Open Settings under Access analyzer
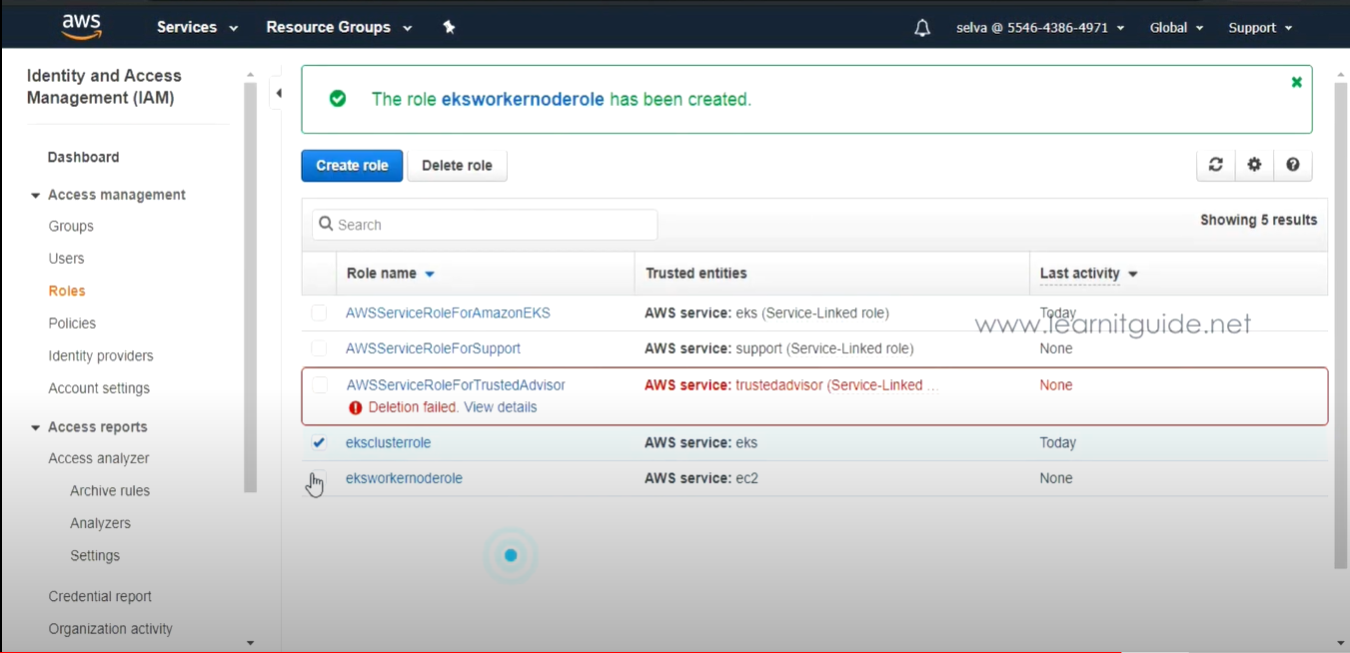Viewport: 1350px width, 653px height. 95,556
